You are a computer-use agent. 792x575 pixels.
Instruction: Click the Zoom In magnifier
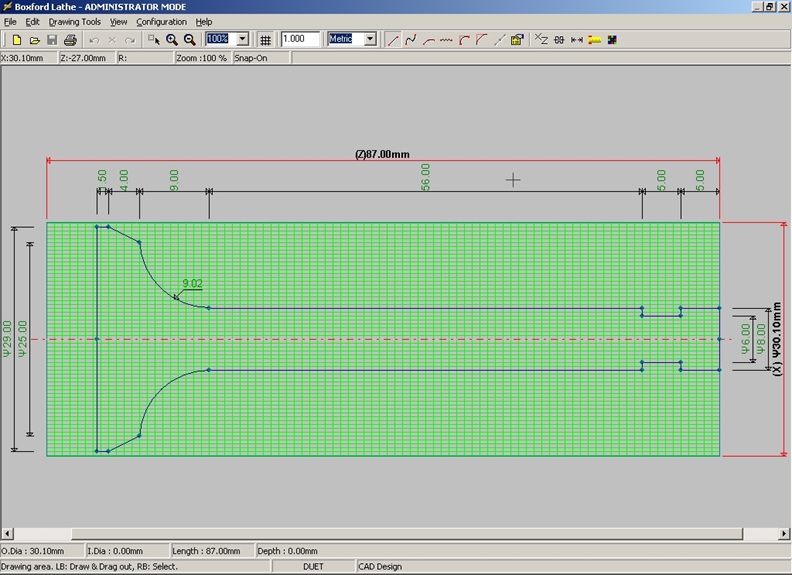(x=172, y=39)
